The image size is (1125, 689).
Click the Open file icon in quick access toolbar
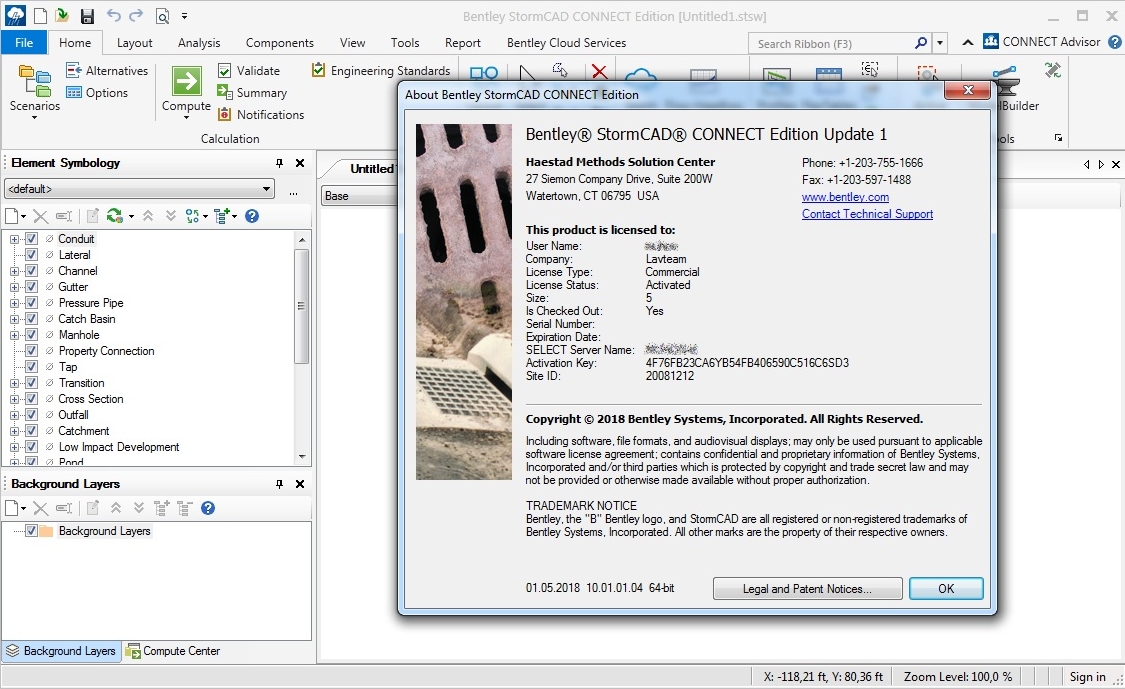coord(62,15)
